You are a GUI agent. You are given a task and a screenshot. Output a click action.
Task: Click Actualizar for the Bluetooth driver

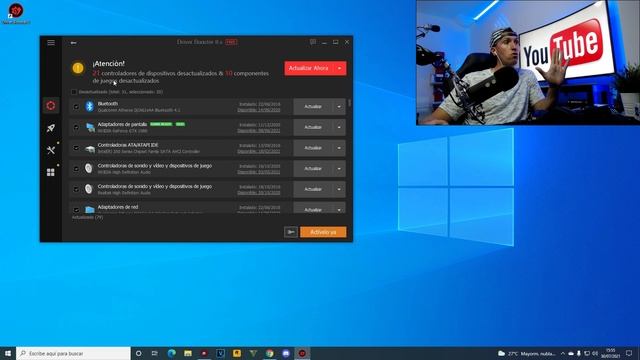[313, 107]
